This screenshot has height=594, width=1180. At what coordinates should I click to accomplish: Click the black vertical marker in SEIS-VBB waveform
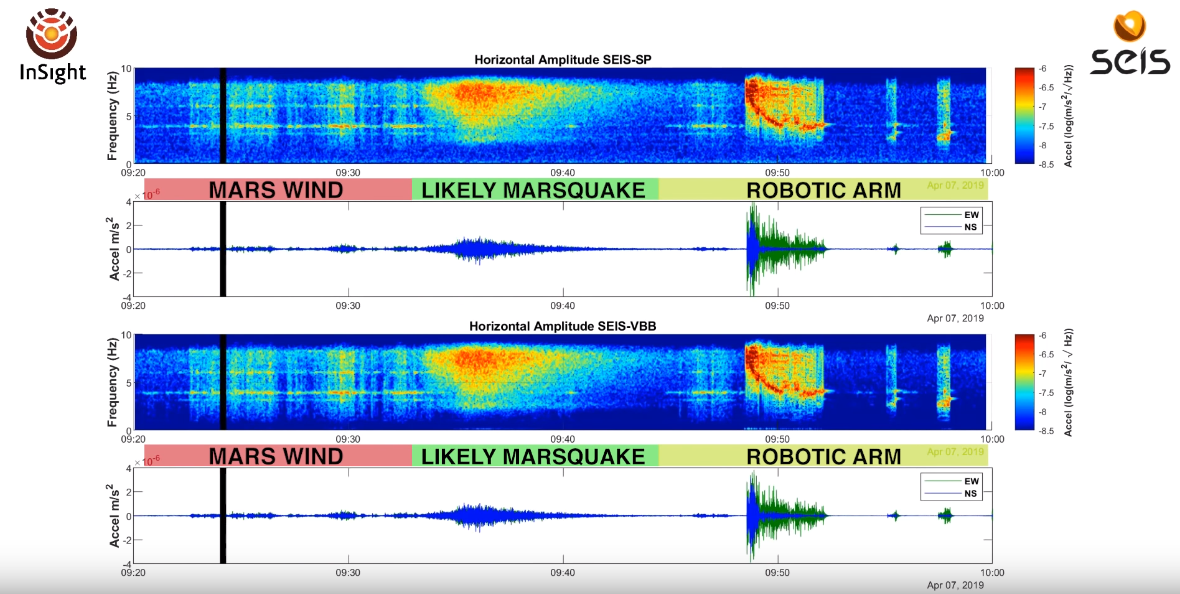pos(223,515)
